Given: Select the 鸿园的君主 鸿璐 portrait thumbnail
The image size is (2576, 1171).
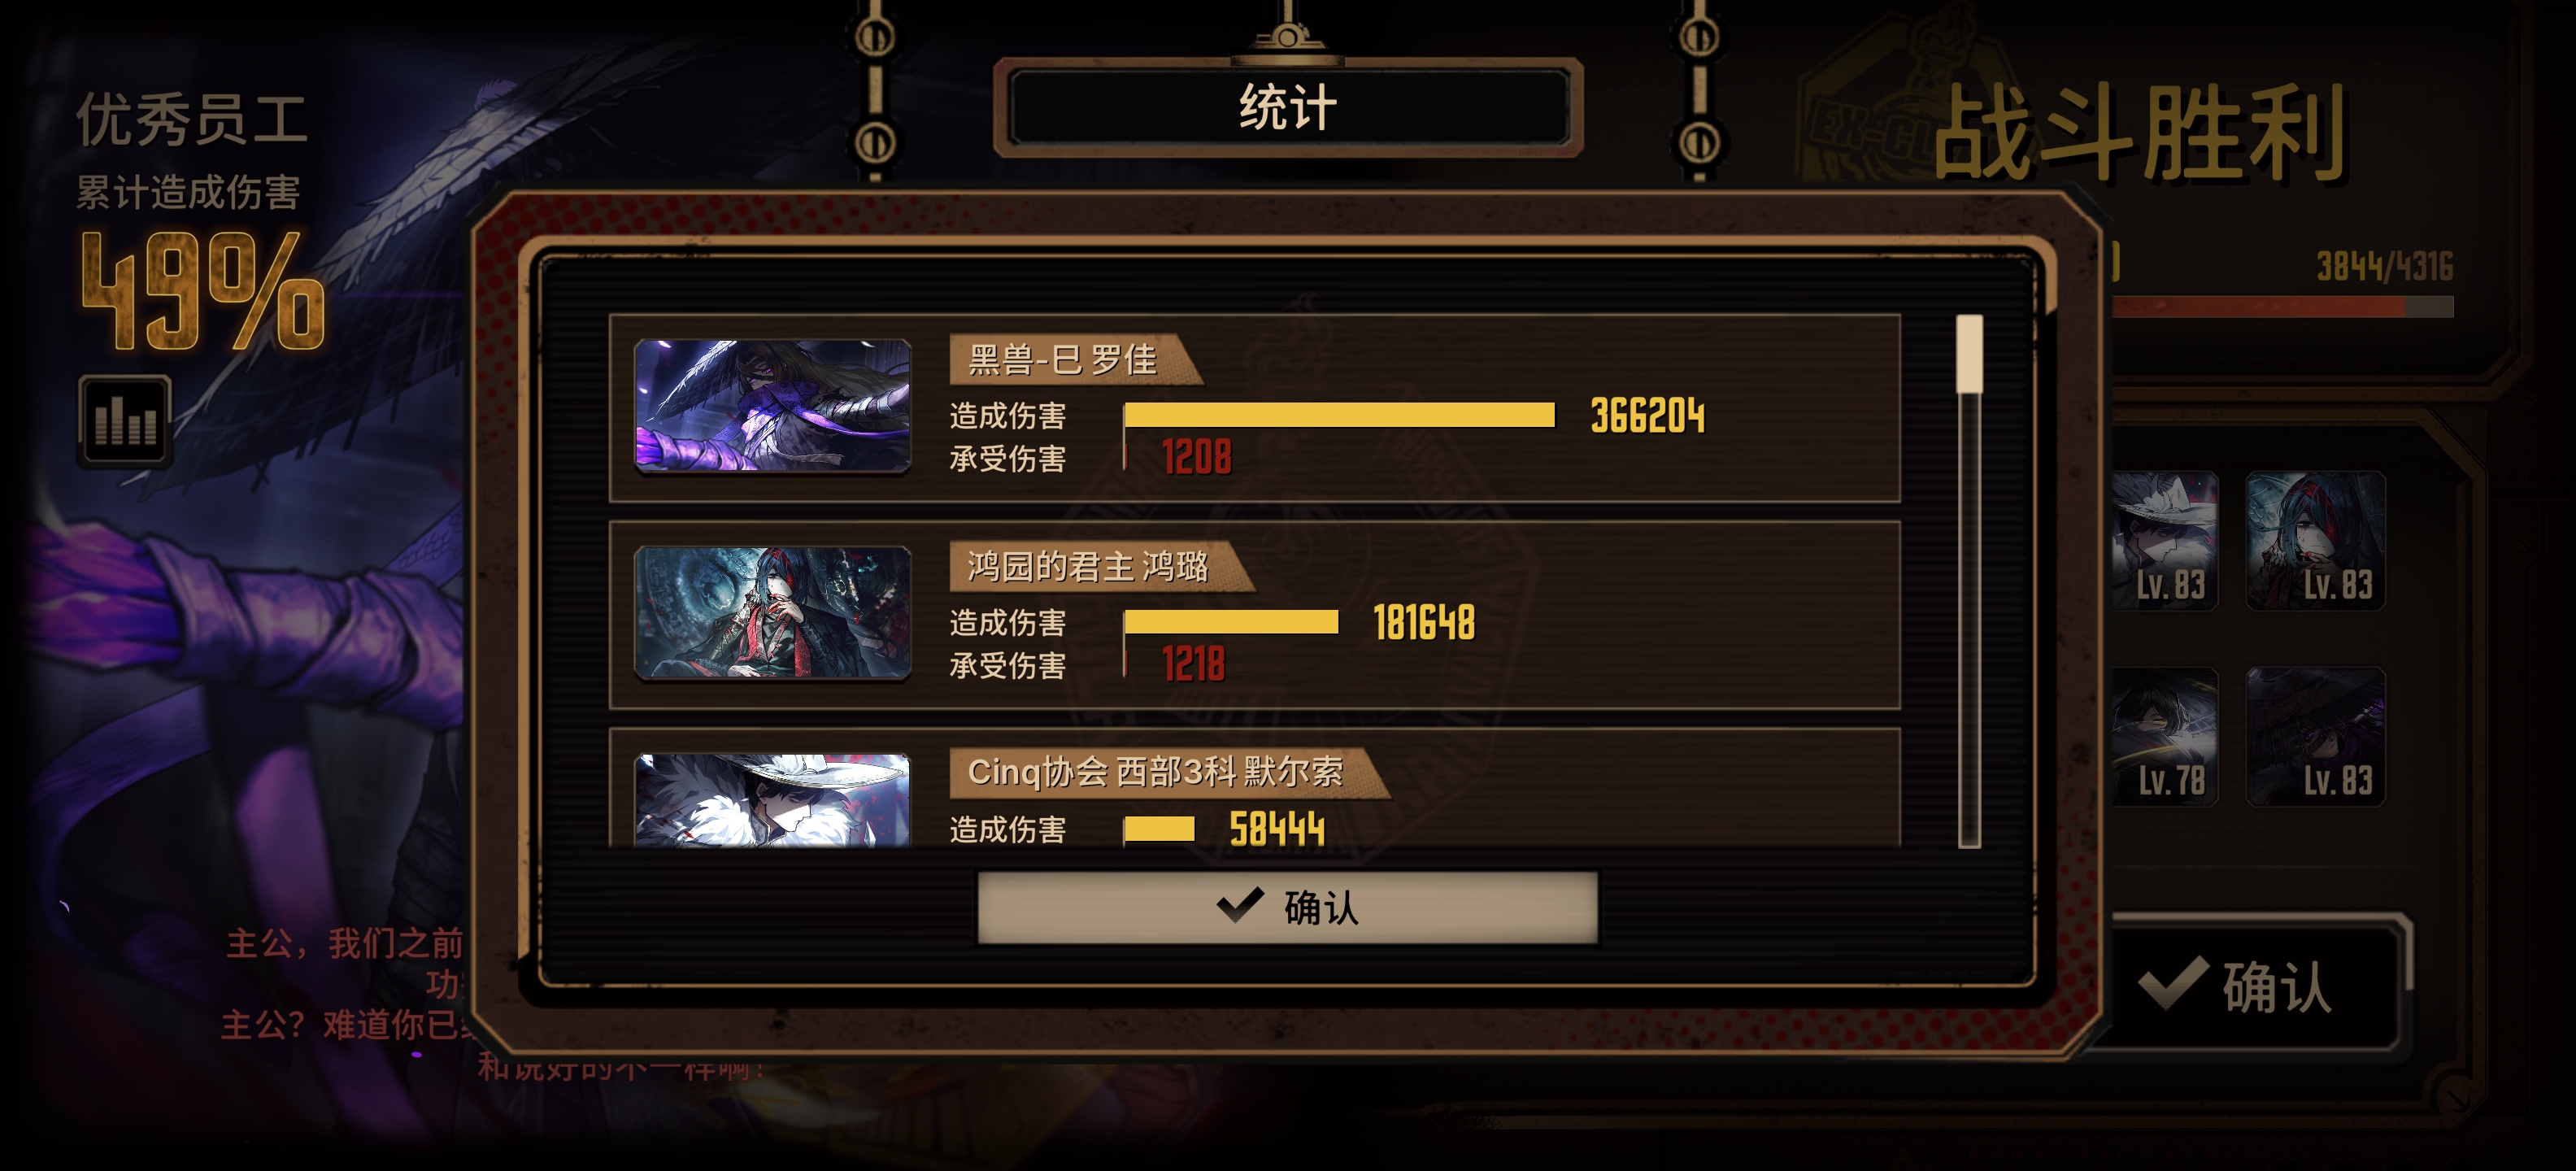Looking at the screenshot, I should (x=772, y=613).
